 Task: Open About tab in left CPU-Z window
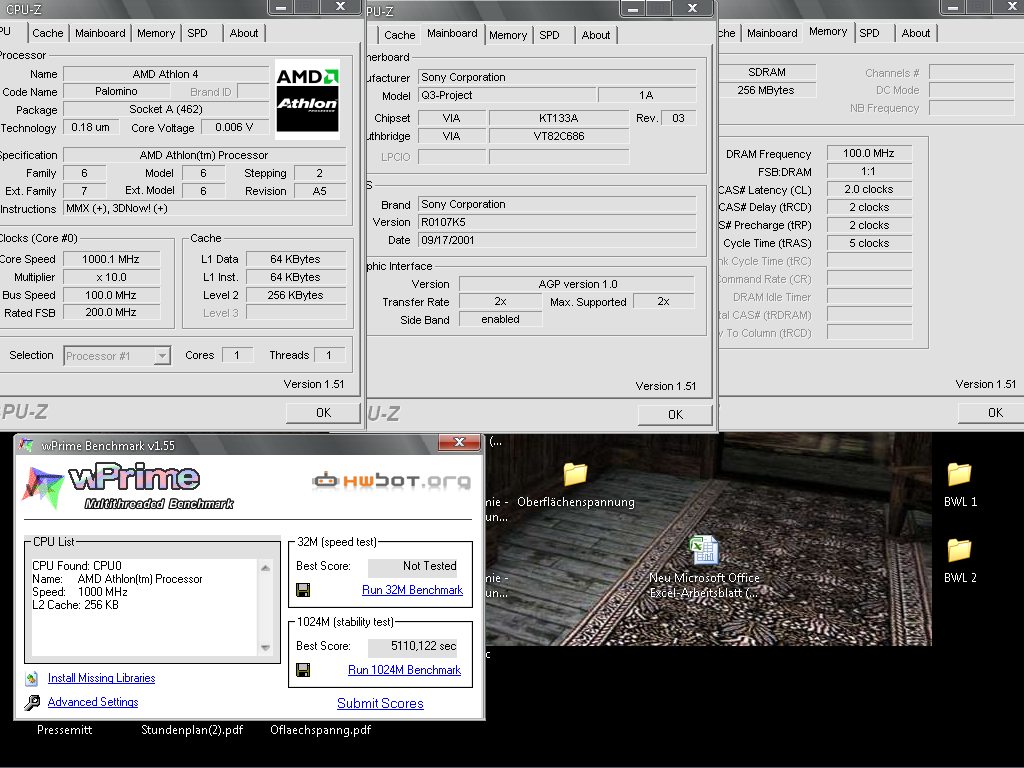point(244,33)
